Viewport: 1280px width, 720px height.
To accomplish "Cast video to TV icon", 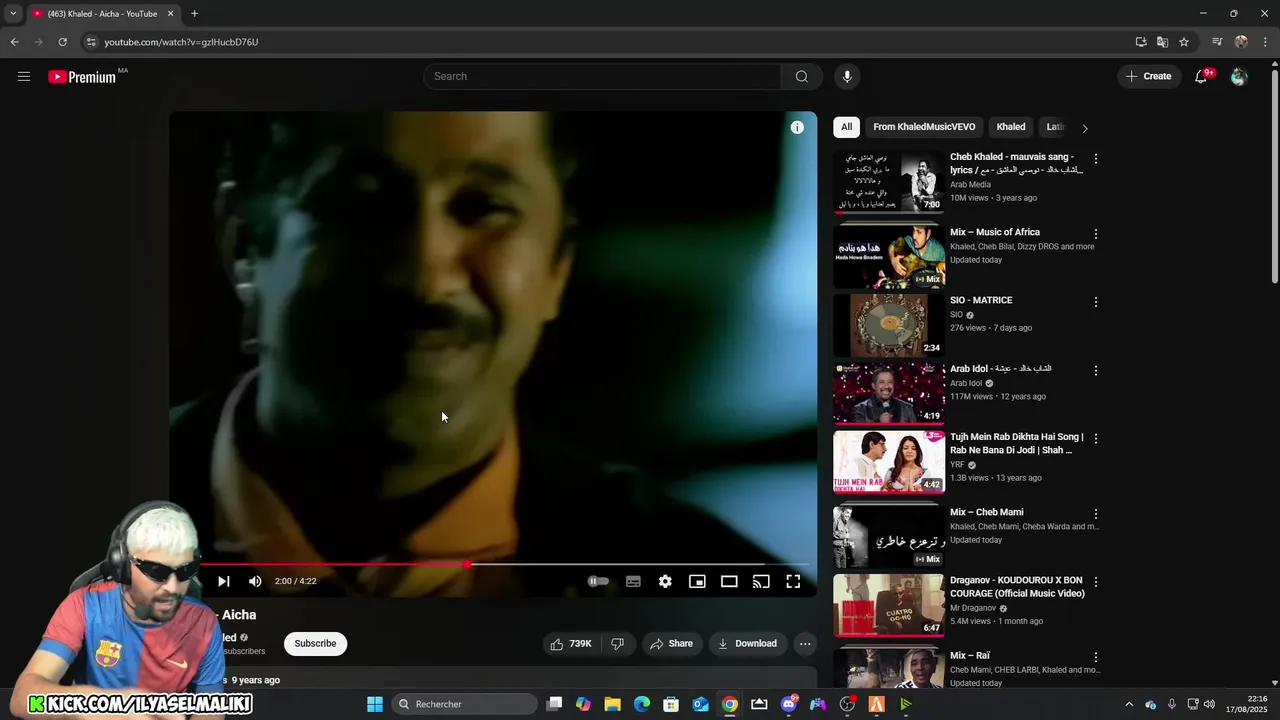I will coord(761,581).
